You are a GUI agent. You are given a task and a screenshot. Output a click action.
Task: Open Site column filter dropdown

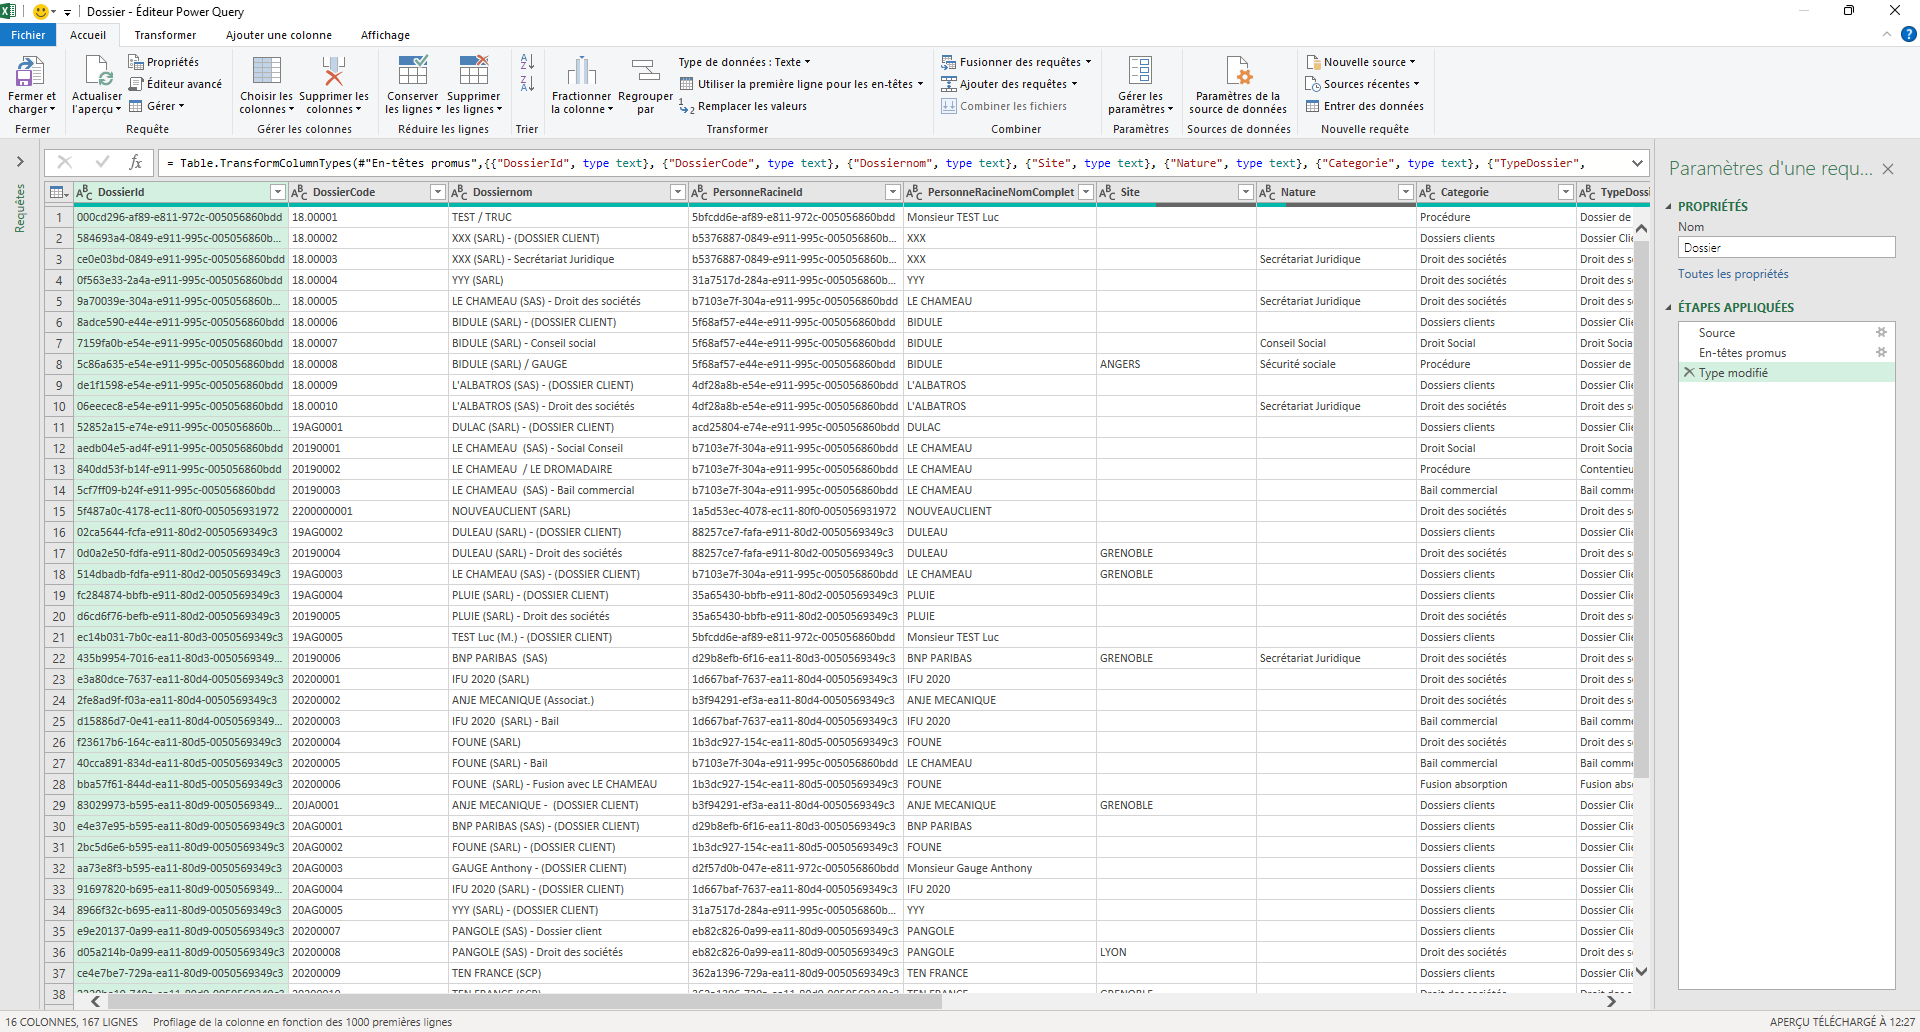pos(1245,192)
